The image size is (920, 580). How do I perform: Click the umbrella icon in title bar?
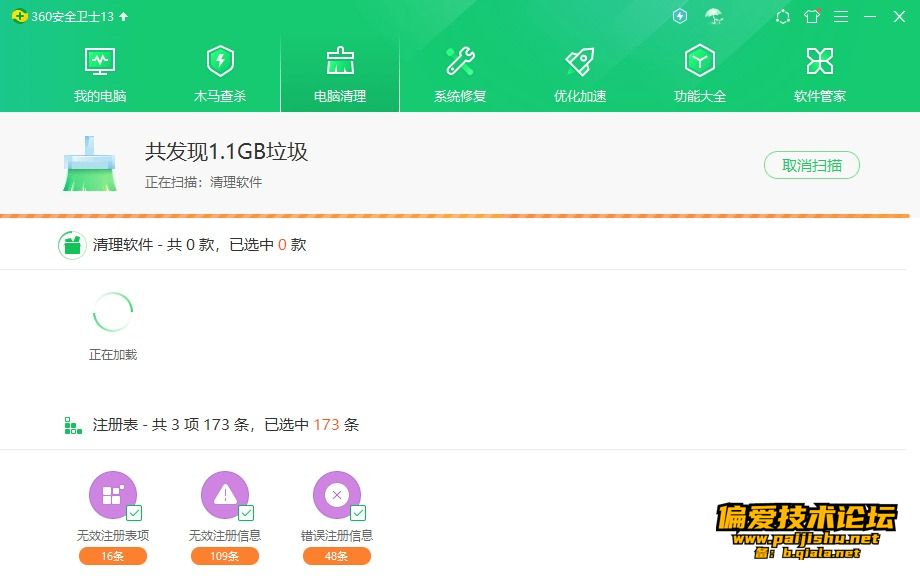(x=714, y=16)
